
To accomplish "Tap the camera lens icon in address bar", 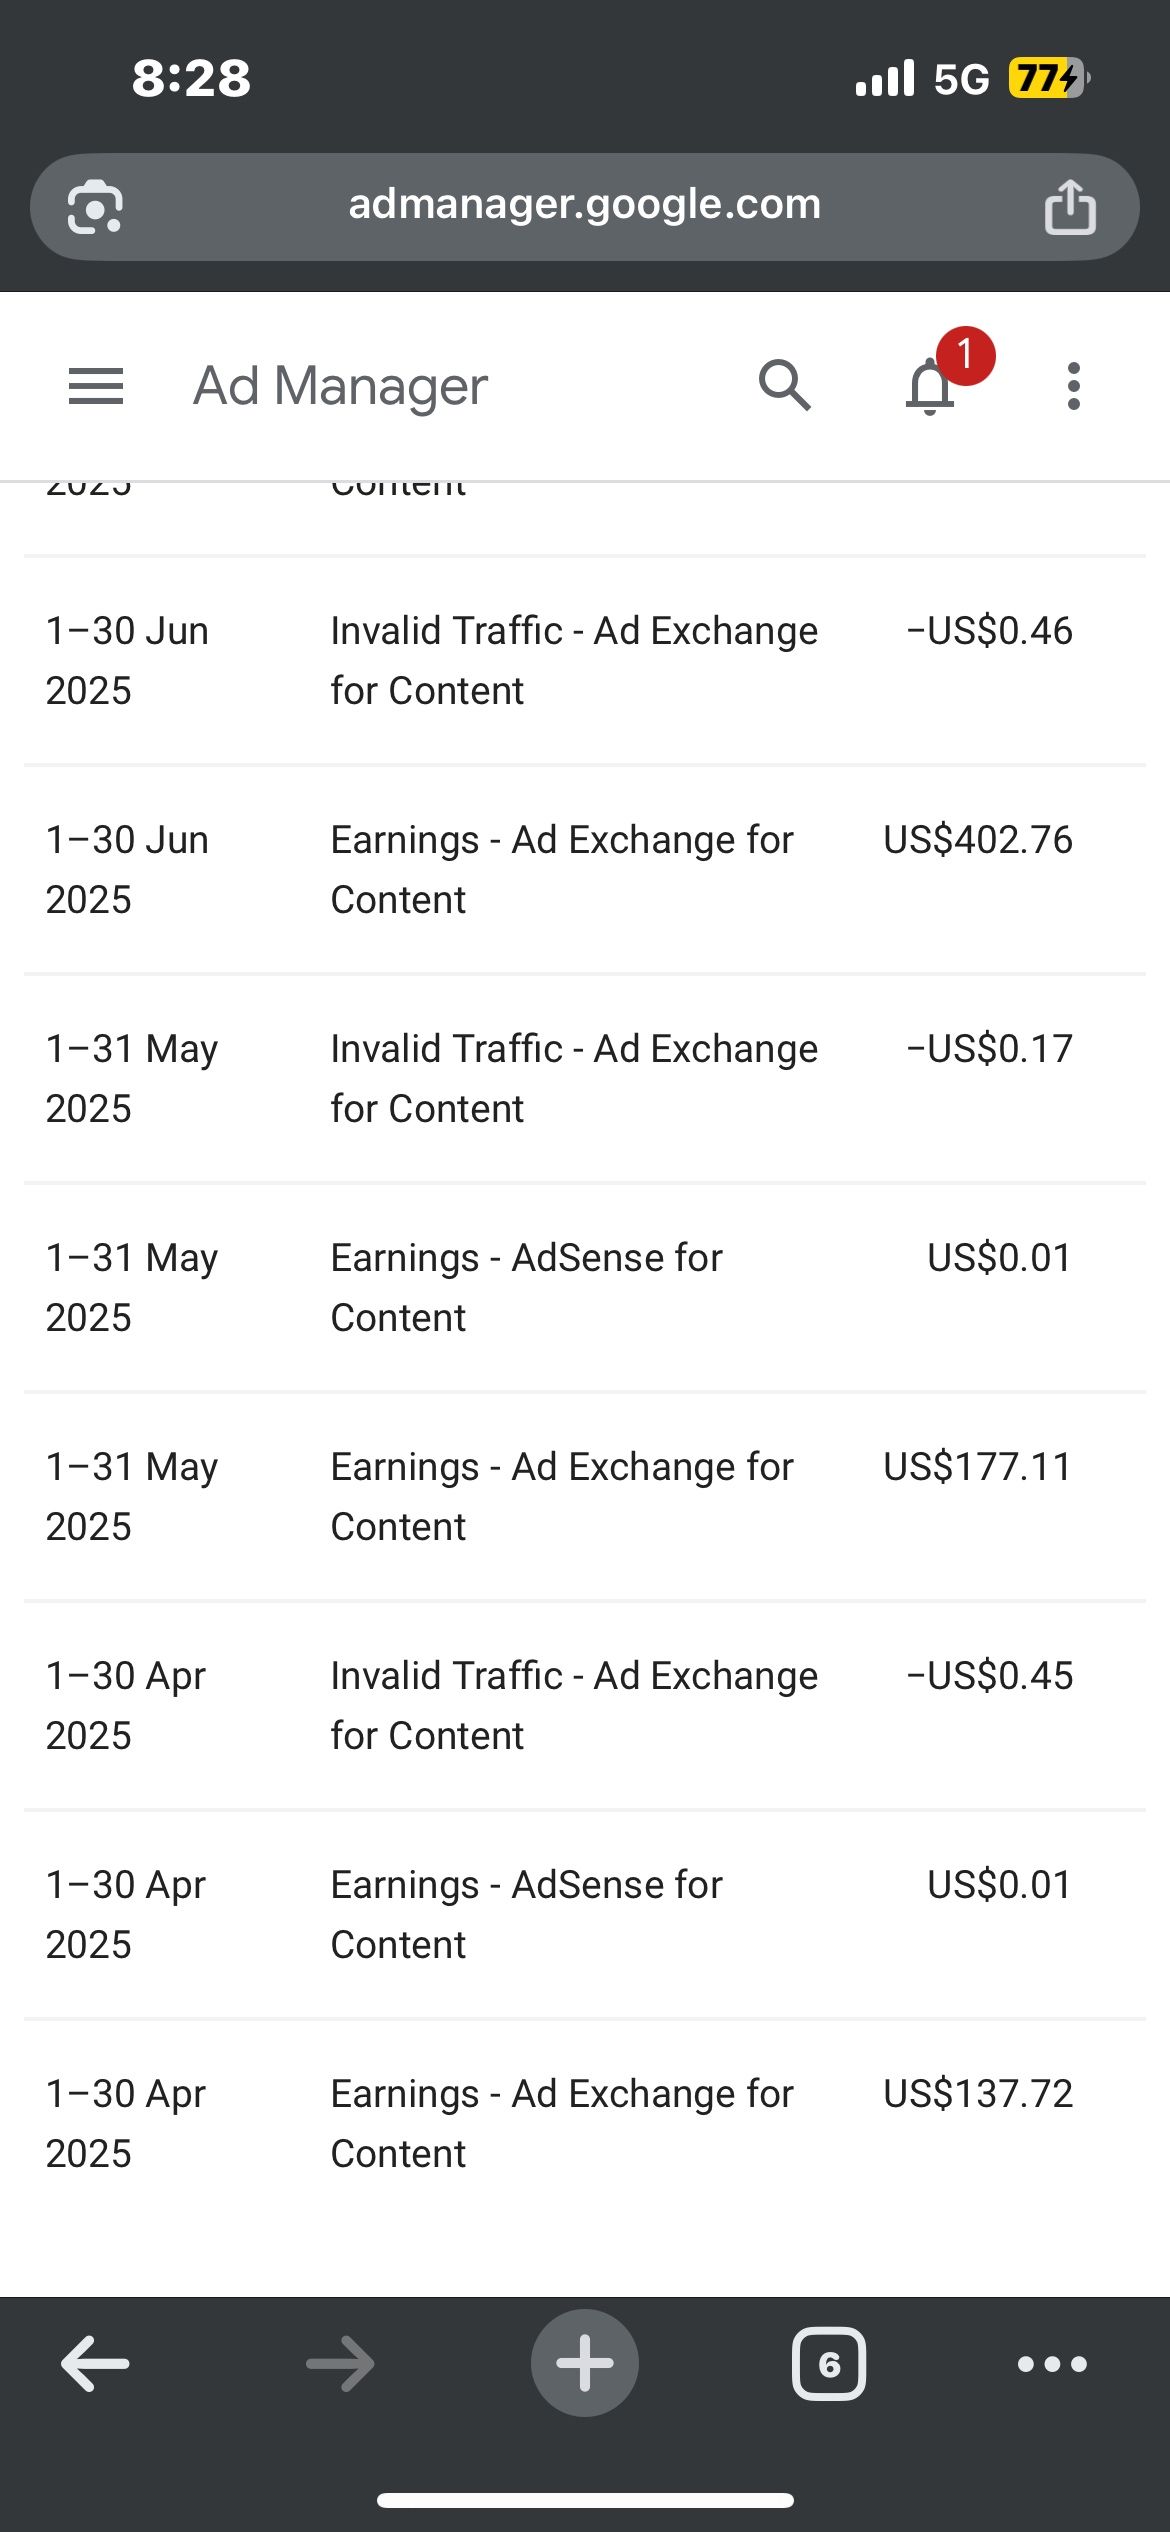I will click(x=95, y=208).
